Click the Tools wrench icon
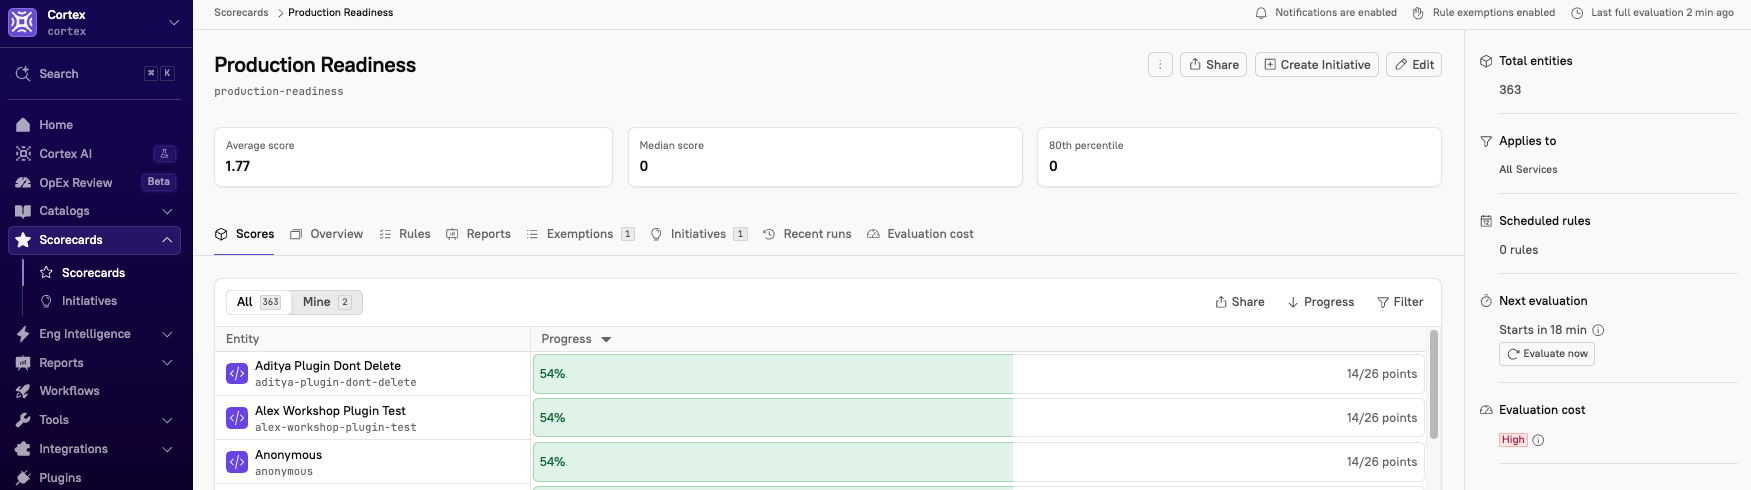1751x490 pixels. point(23,420)
